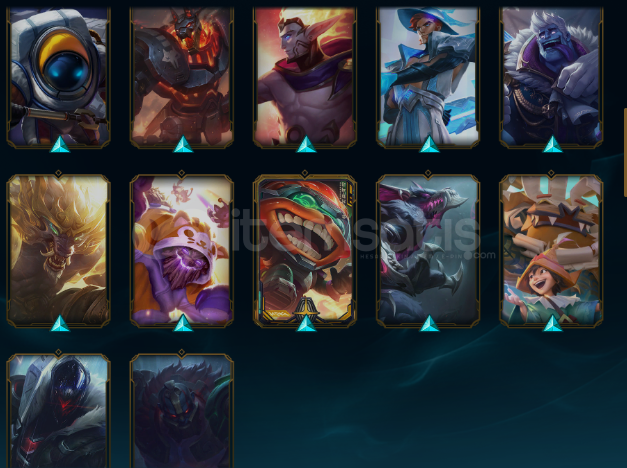The image size is (627, 468).
Task: Click blue gem under flame-haired elf skin card
Action: coord(306,144)
